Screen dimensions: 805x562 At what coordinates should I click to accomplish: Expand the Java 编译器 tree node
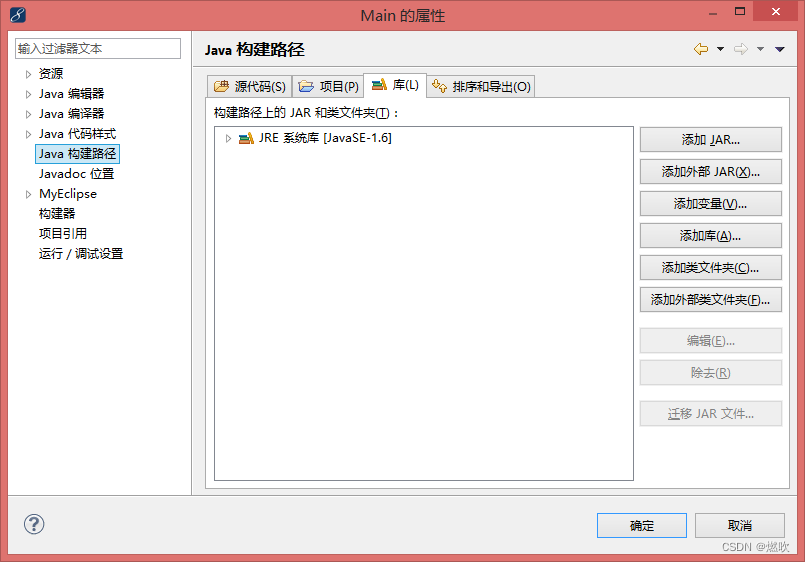[x=28, y=114]
